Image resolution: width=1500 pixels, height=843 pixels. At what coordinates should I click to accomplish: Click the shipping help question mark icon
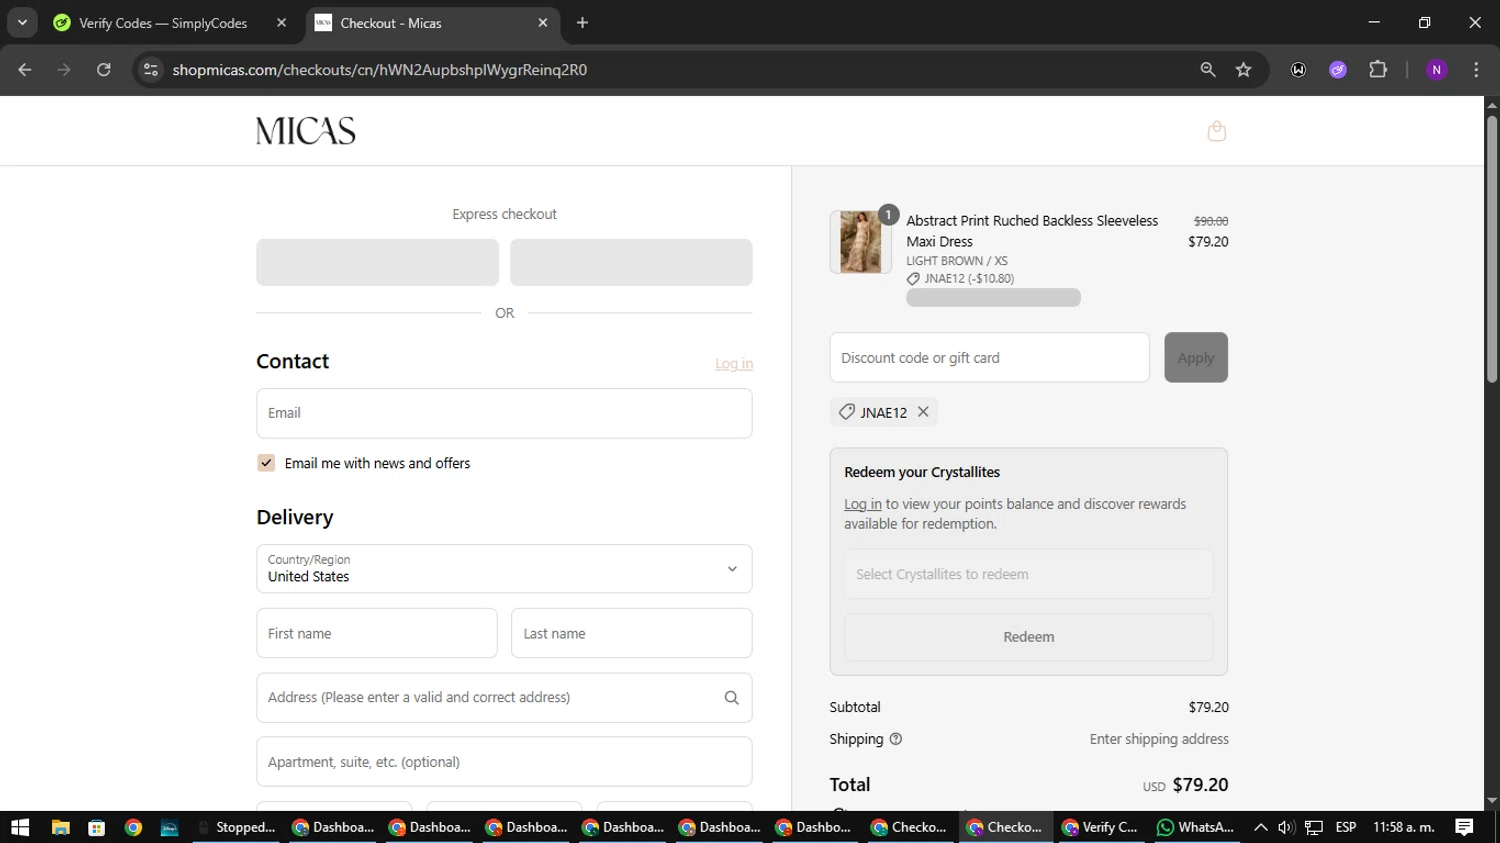coord(896,739)
